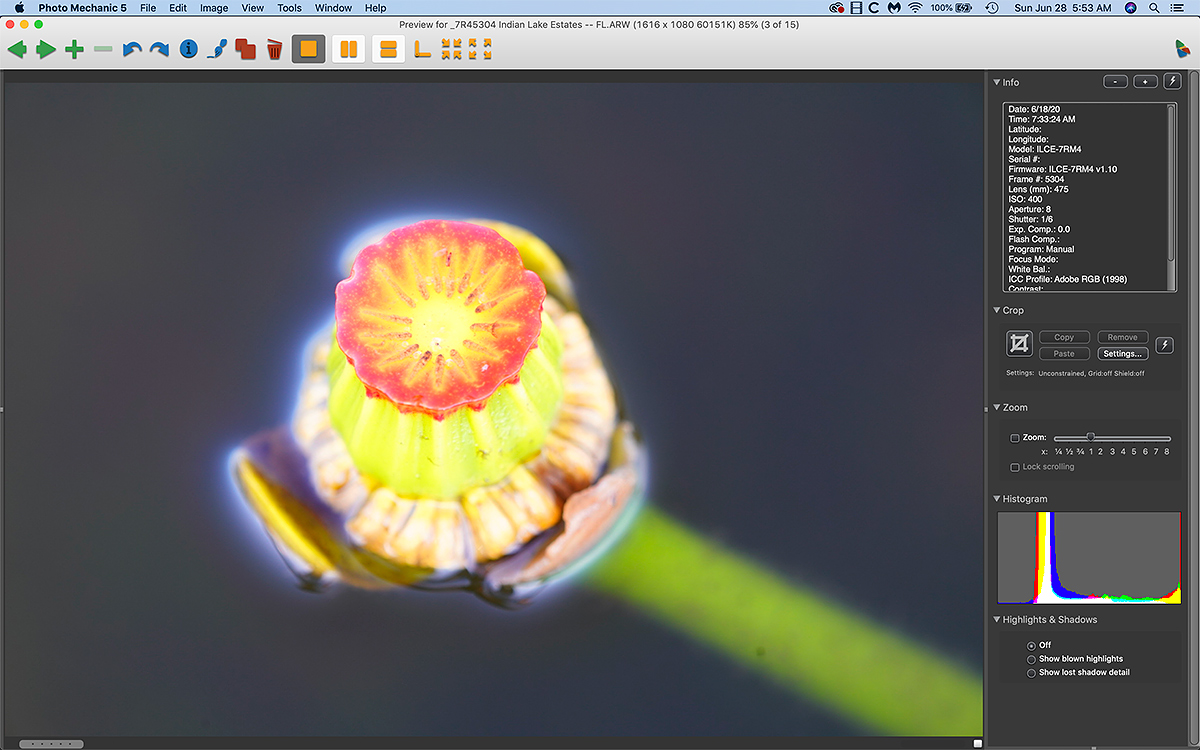The height and width of the screenshot is (750, 1200).
Task: Select the Off radio button for highlights
Action: point(1032,645)
